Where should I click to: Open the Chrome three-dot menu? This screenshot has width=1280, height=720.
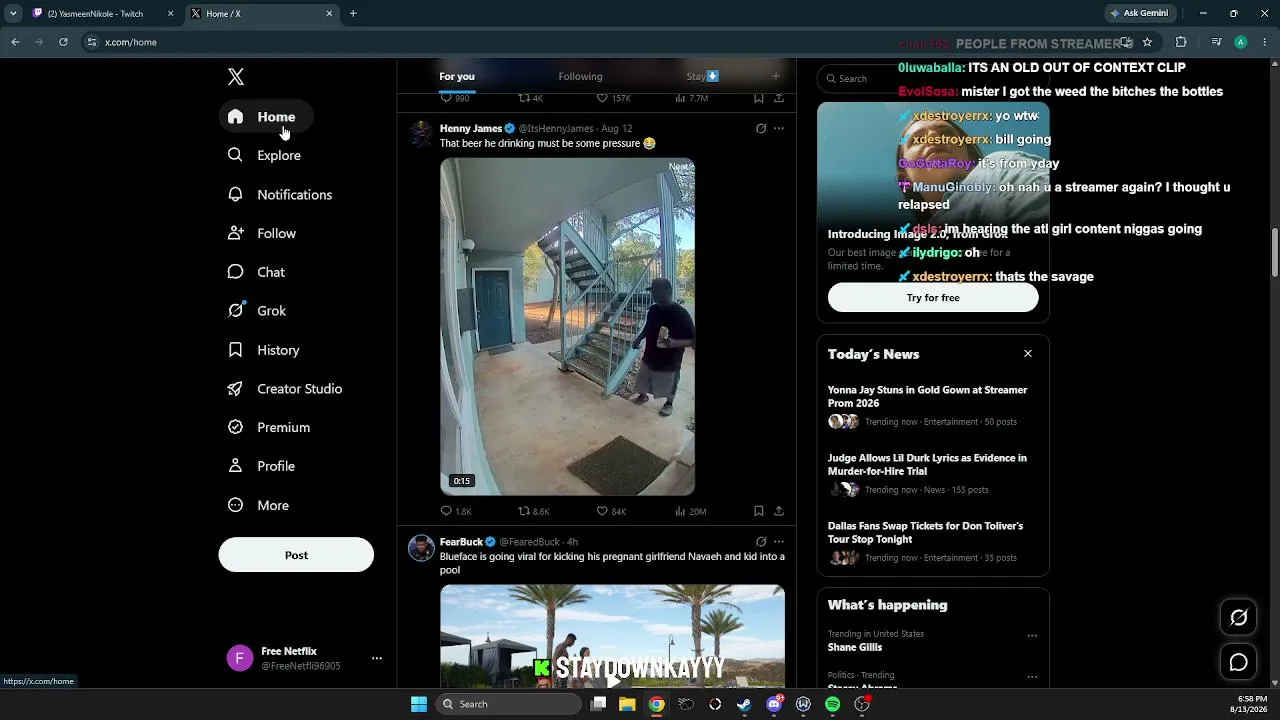pos(1264,42)
